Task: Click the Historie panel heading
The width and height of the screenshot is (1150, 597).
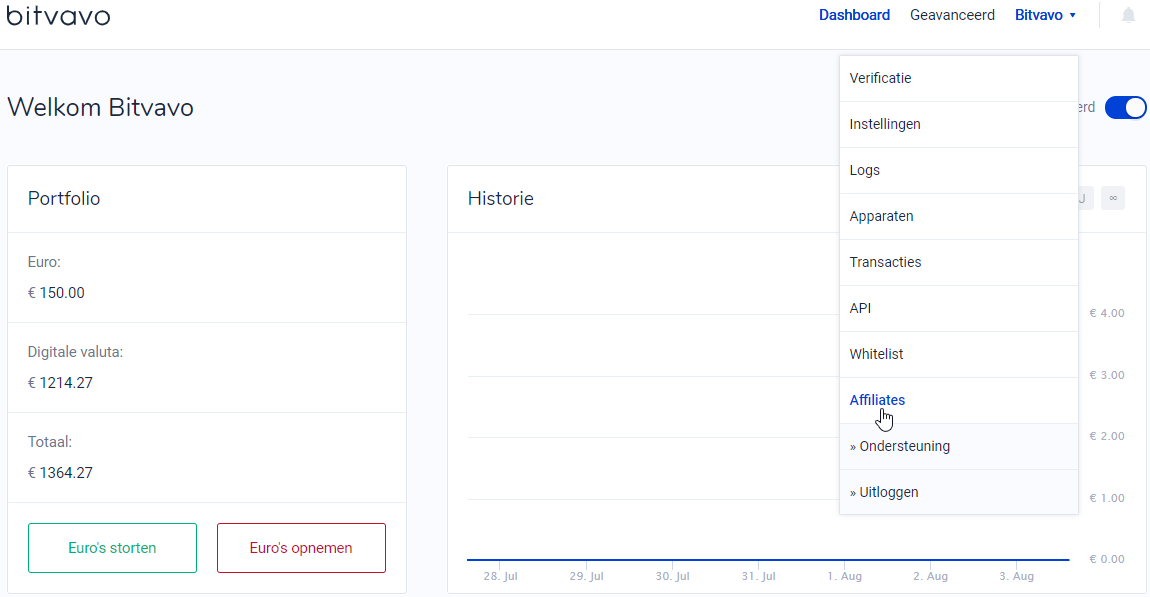Action: 501,199
